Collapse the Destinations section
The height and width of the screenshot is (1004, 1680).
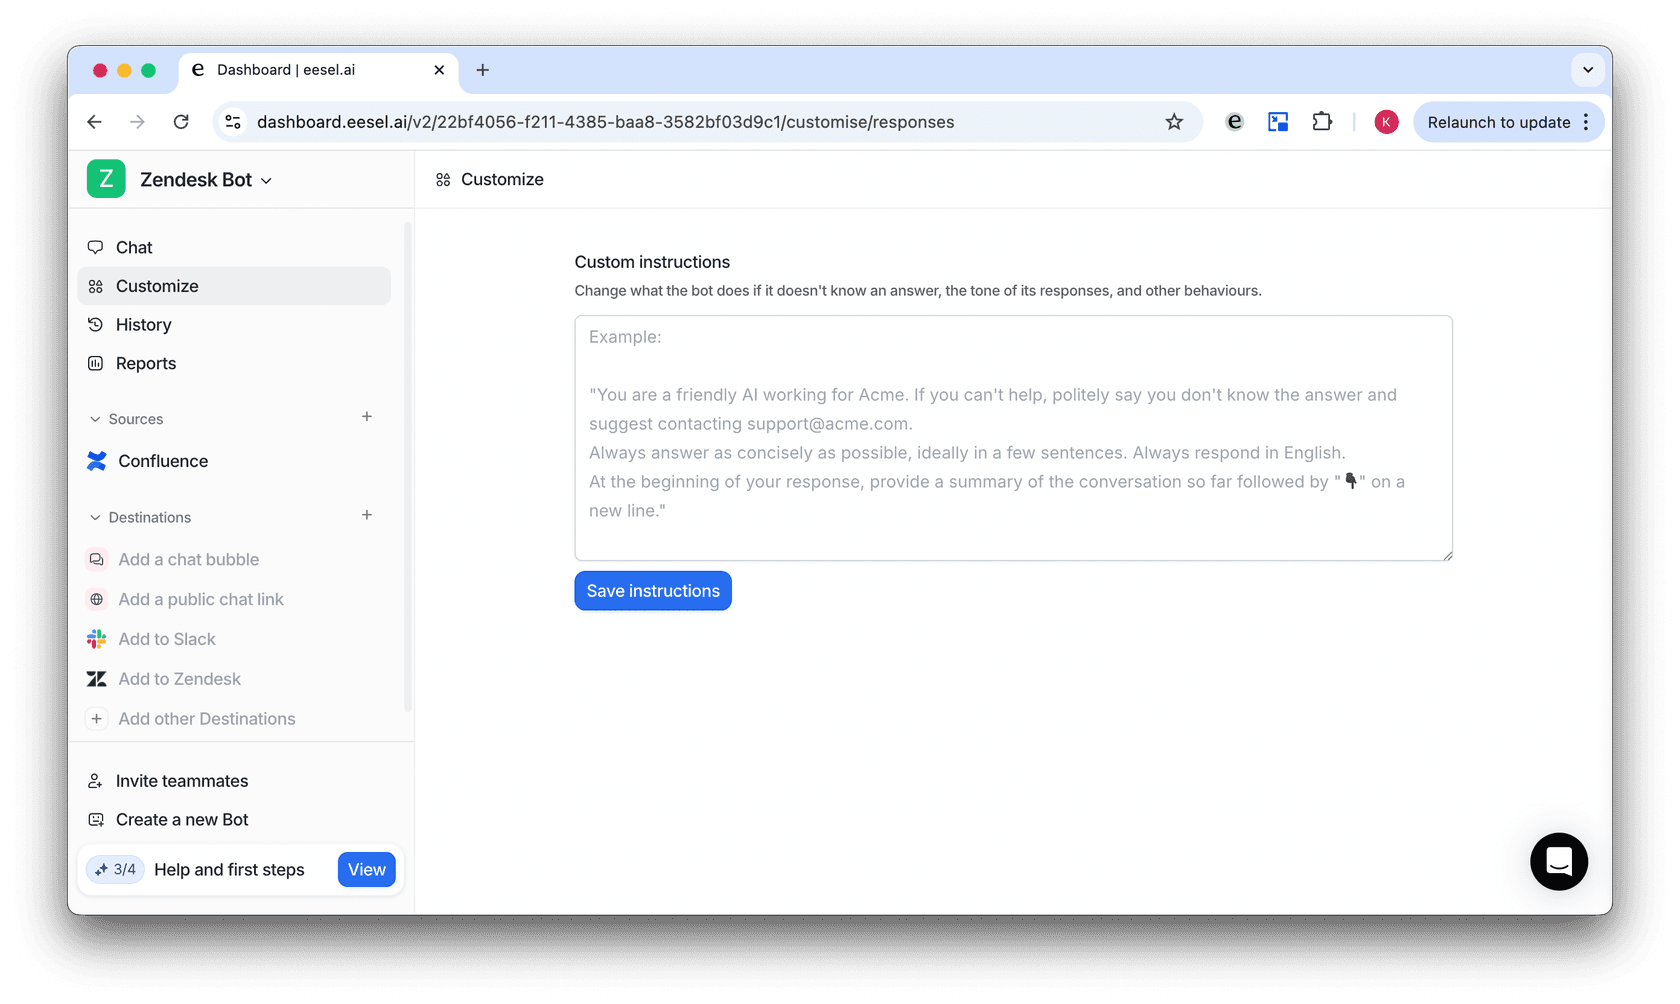(96, 517)
